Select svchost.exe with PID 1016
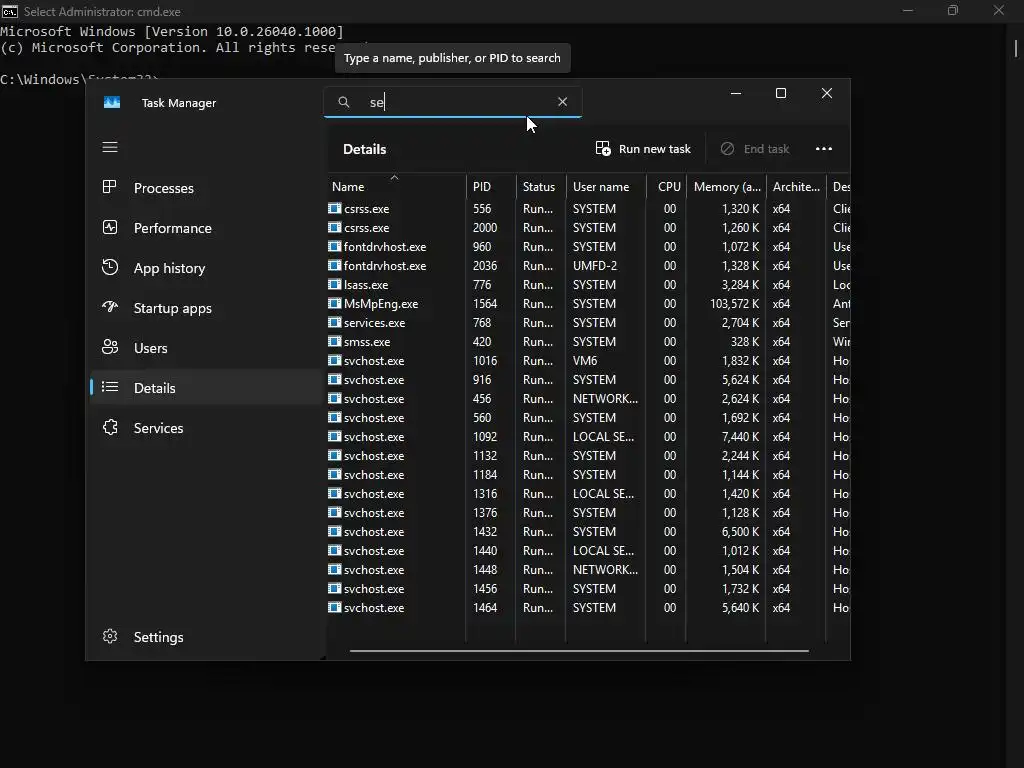The width and height of the screenshot is (1024, 768). [588, 360]
